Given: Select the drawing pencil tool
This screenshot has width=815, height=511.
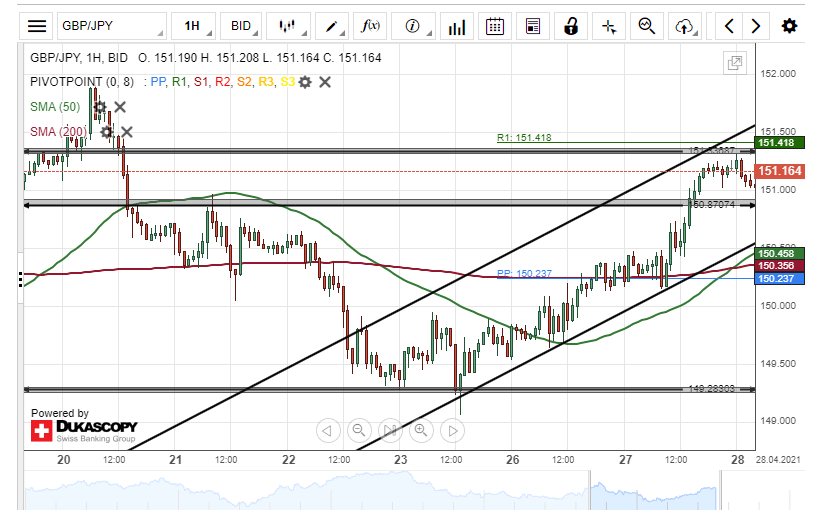Looking at the screenshot, I should tap(331, 26).
